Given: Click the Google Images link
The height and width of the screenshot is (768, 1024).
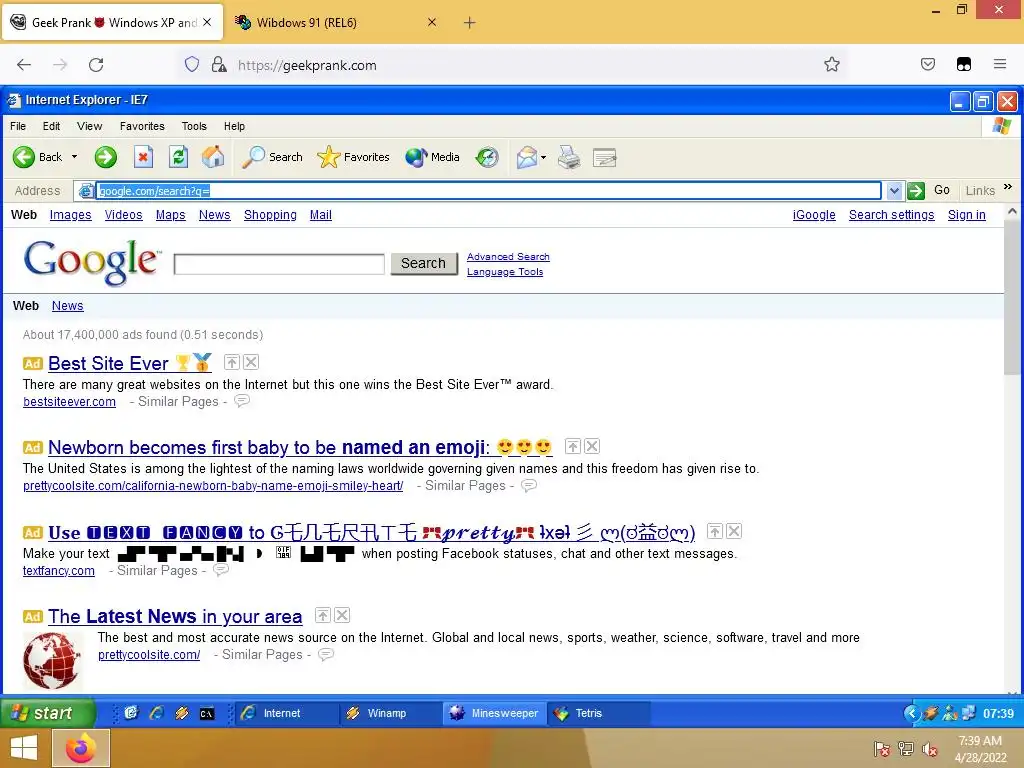Looking at the screenshot, I should (71, 215).
